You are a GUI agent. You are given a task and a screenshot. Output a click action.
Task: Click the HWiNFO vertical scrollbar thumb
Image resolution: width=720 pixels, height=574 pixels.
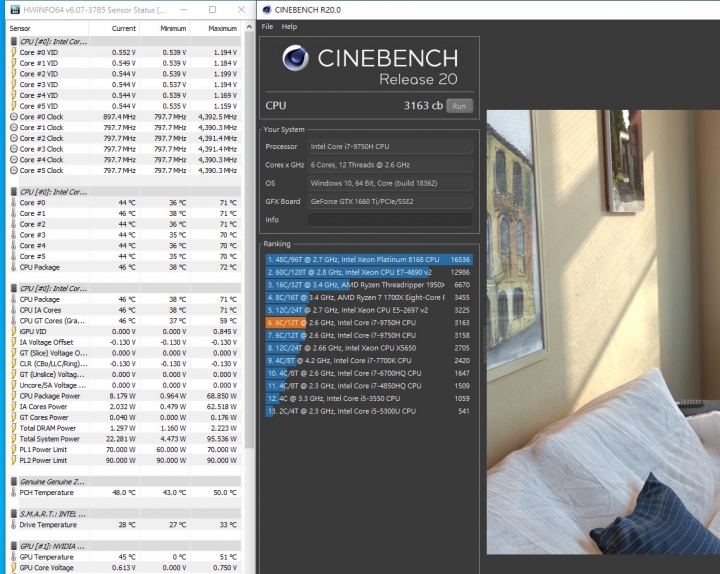coord(249,241)
